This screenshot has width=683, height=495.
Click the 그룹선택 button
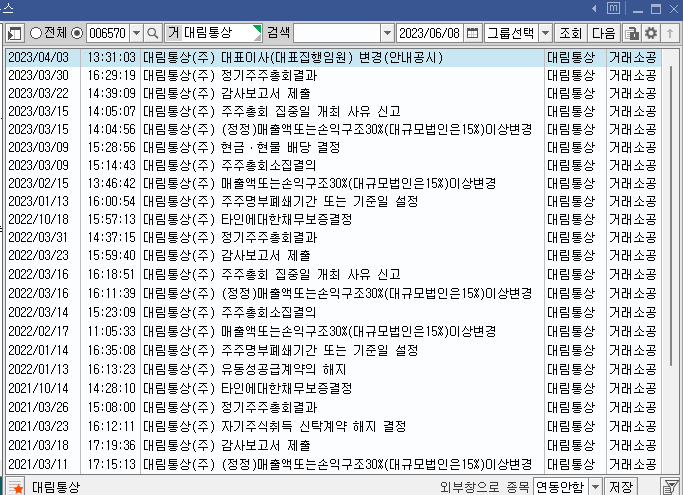511,33
